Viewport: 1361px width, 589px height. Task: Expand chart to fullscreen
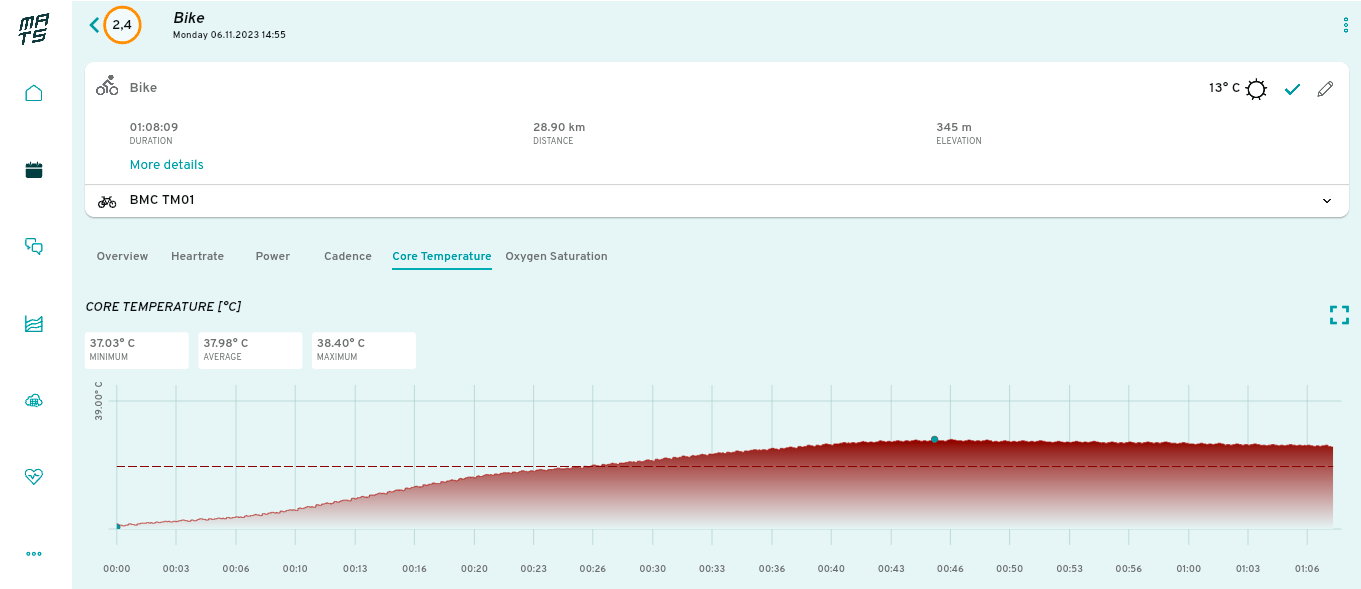[x=1339, y=316]
